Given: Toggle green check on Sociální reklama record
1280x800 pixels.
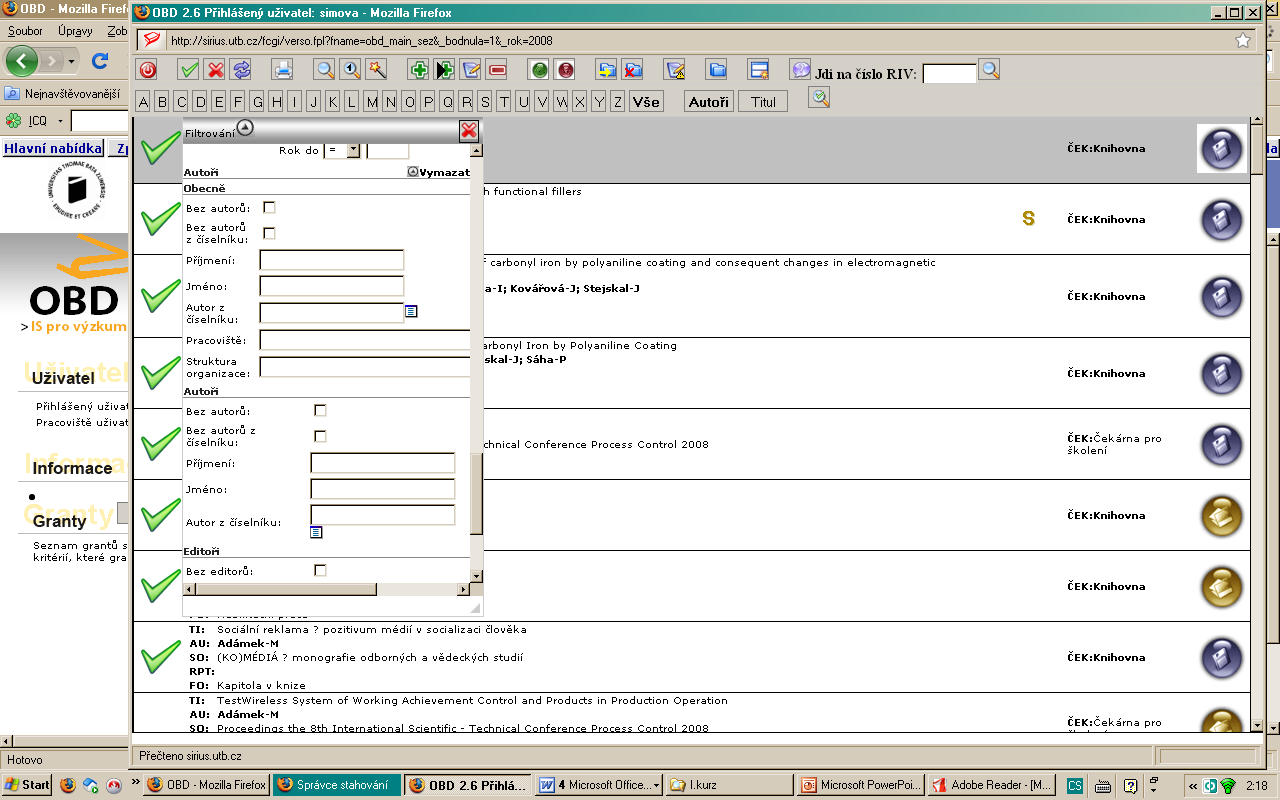Looking at the screenshot, I should tap(160, 658).
